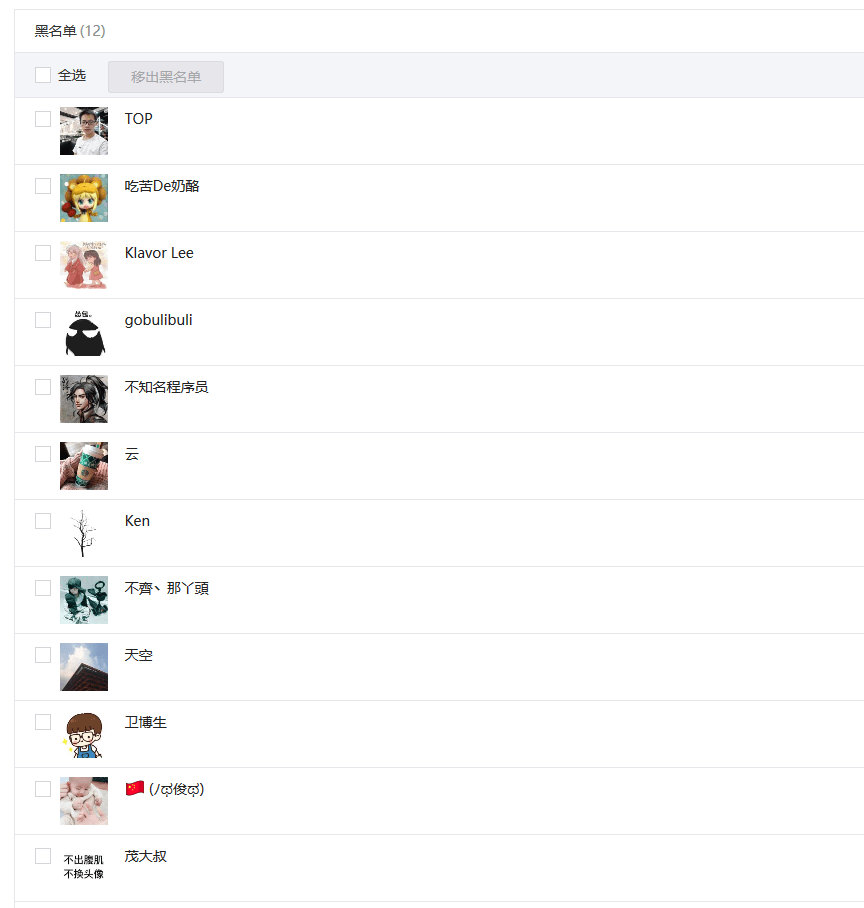Click the 移出黑名单 button
The height and width of the screenshot is (908, 864).
coord(166,76)
